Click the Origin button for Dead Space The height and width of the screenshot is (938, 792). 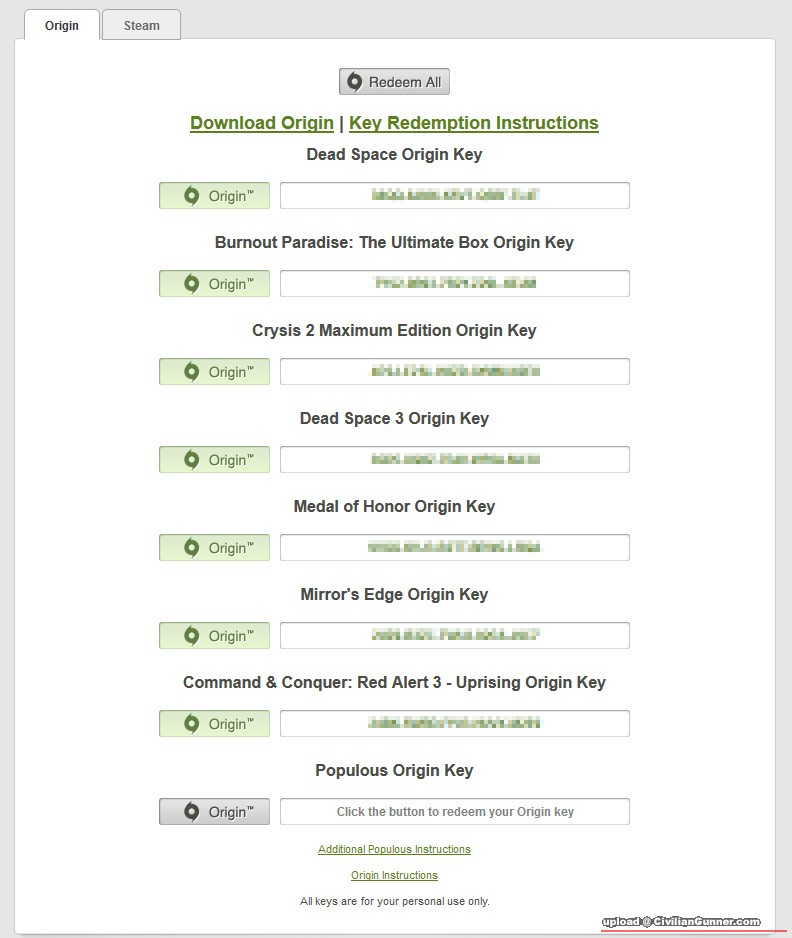214,196
